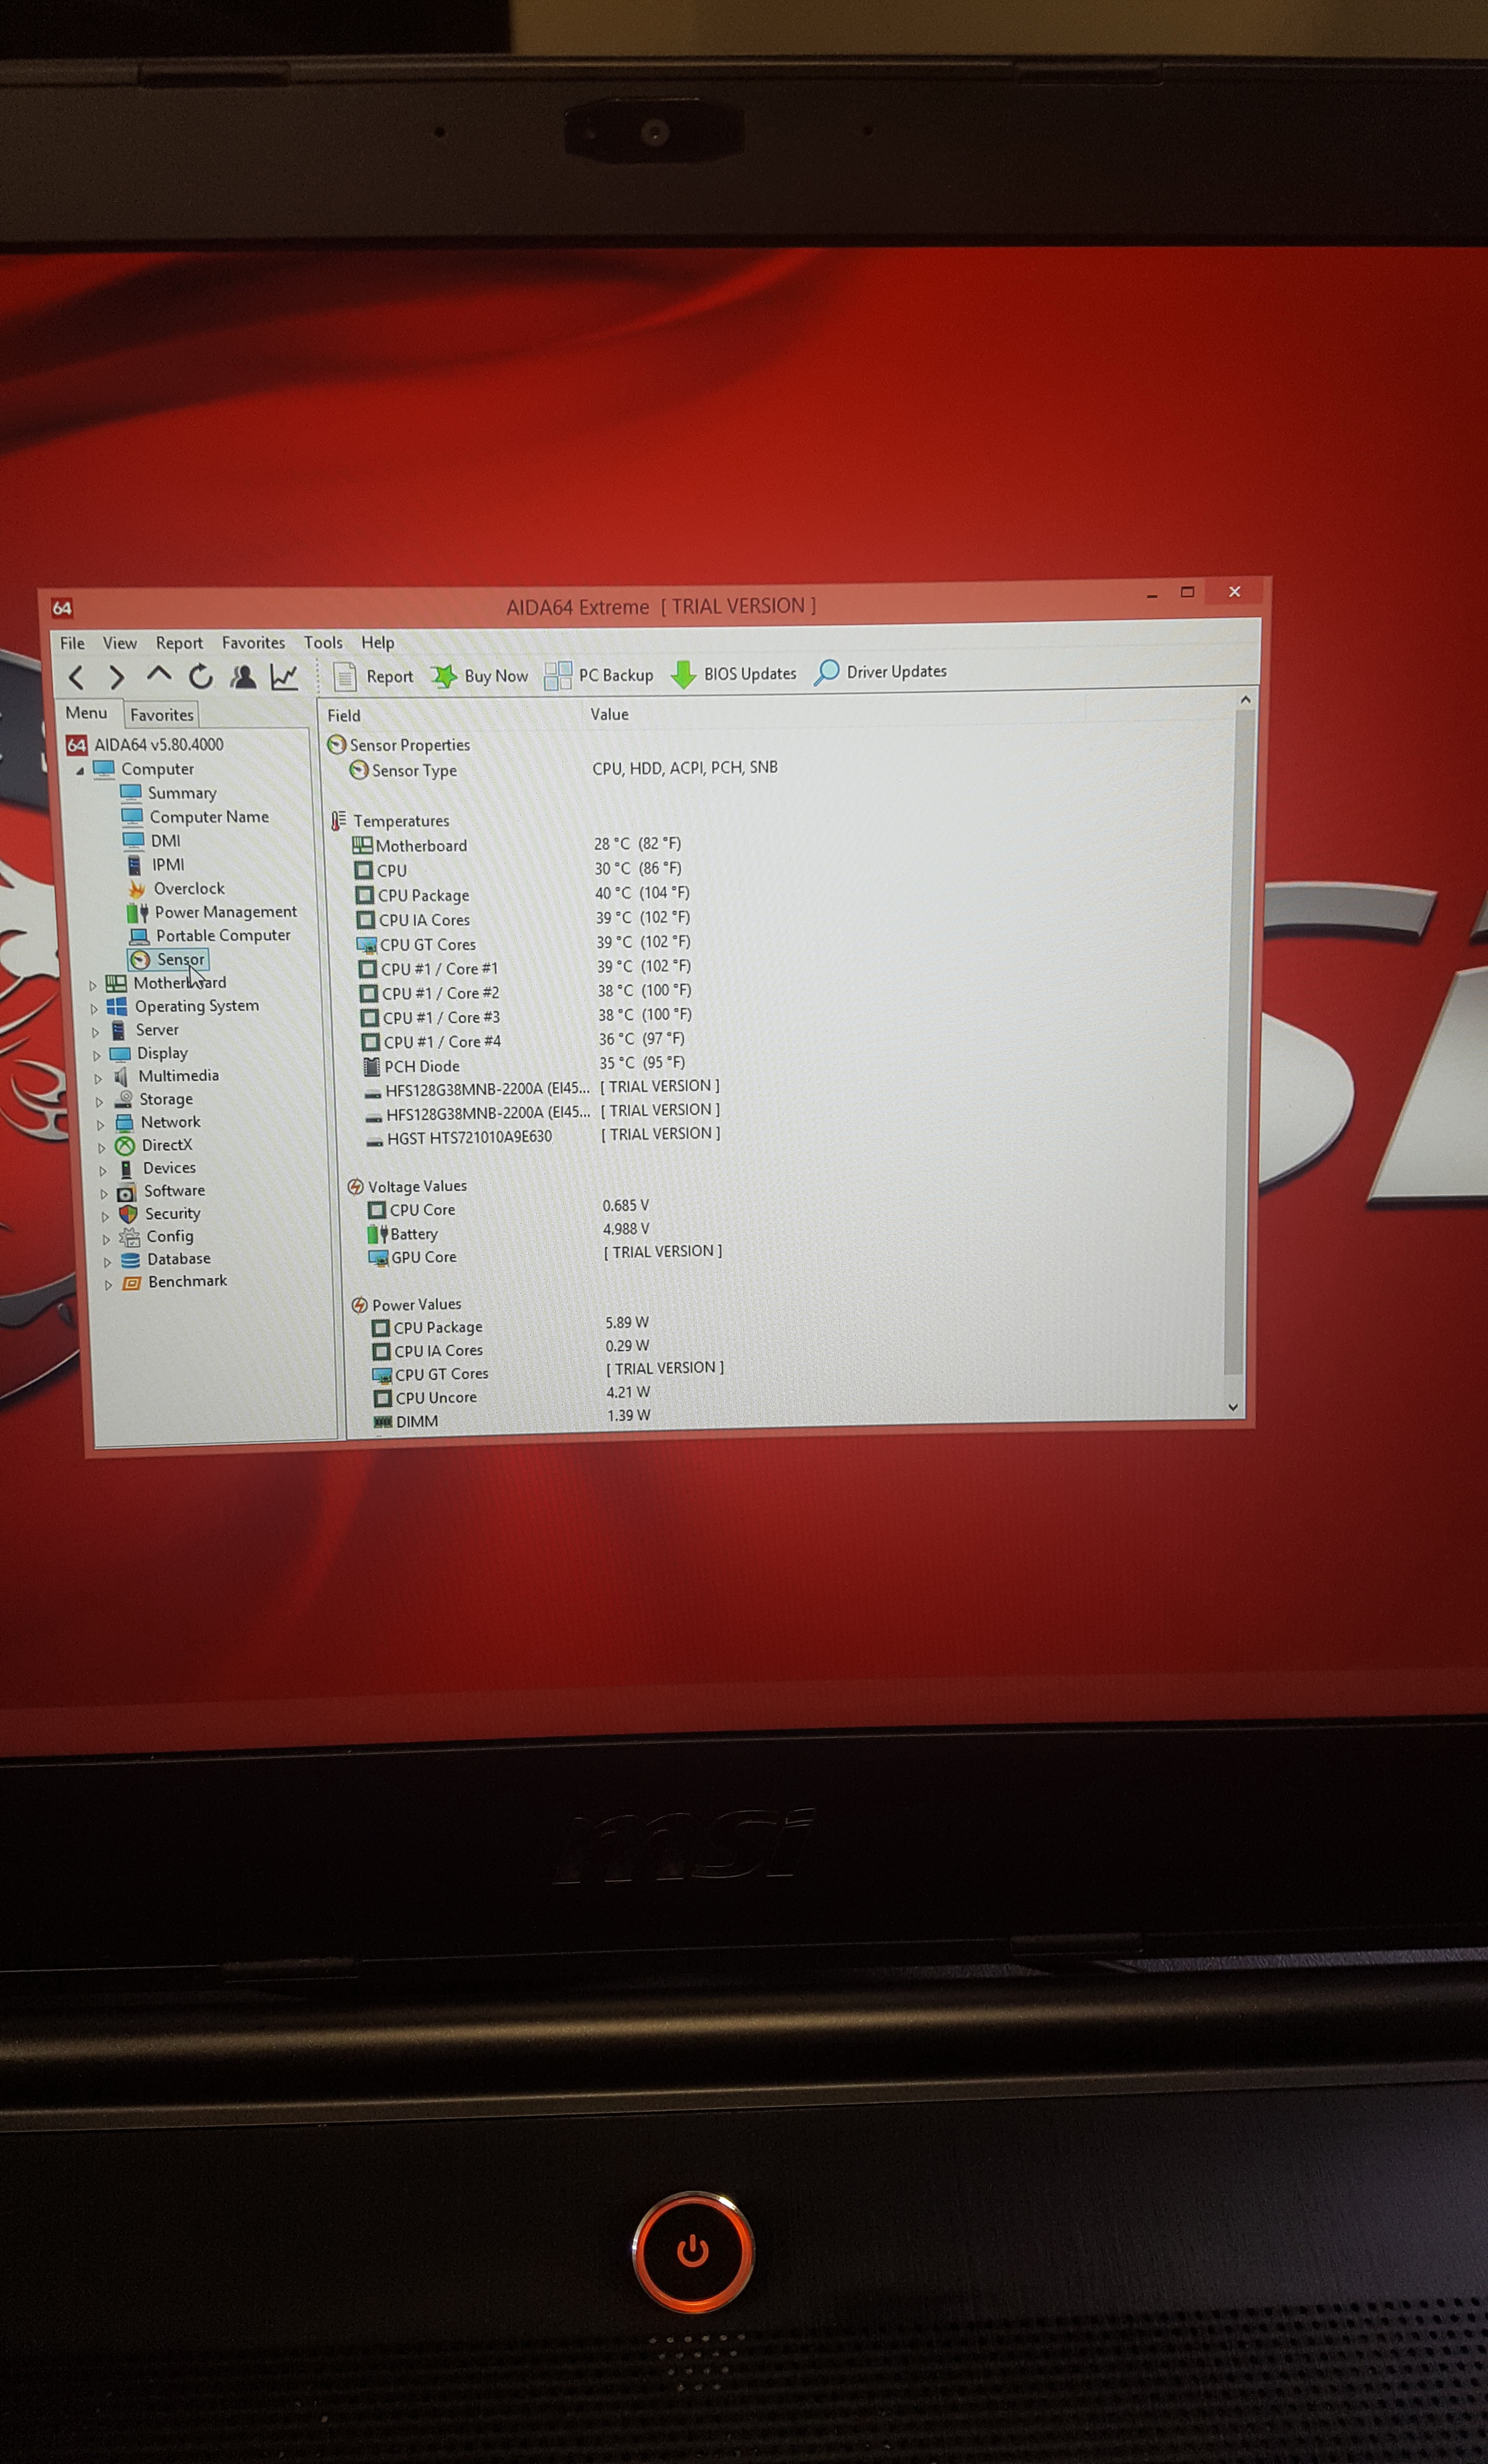This screenshot has width=1488, height=2464.
Task: Select the Motherboard temperature row
Action: (517, 845)
